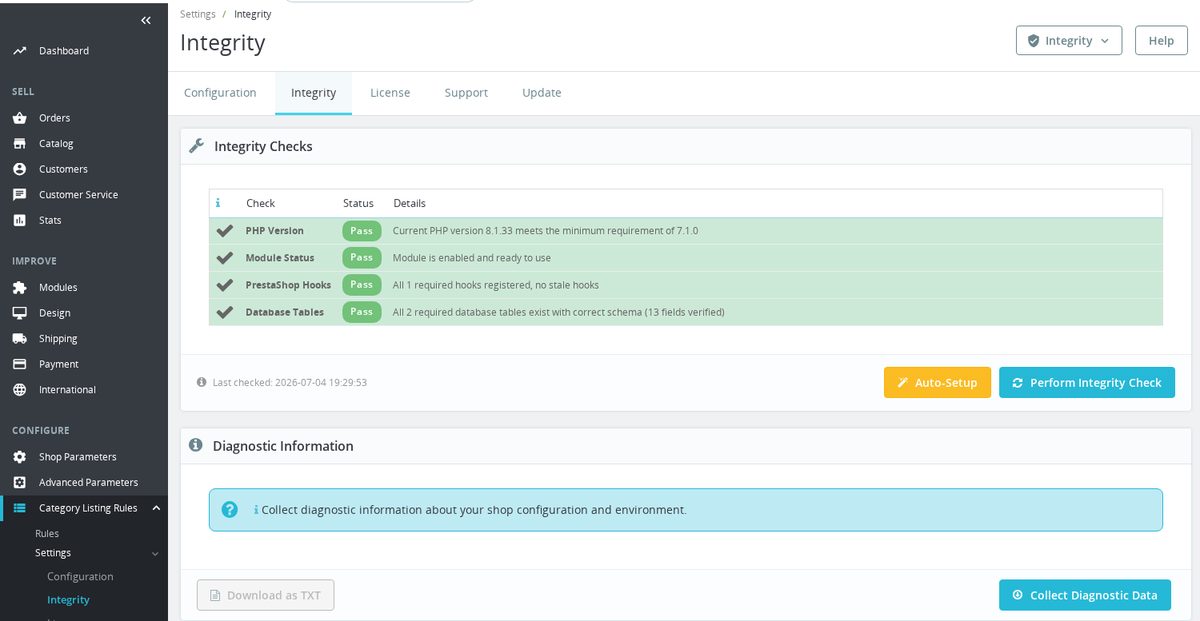Screen dimensions: 1200x621
Task: Click the Orders basket icon
Action: (19, 117)
